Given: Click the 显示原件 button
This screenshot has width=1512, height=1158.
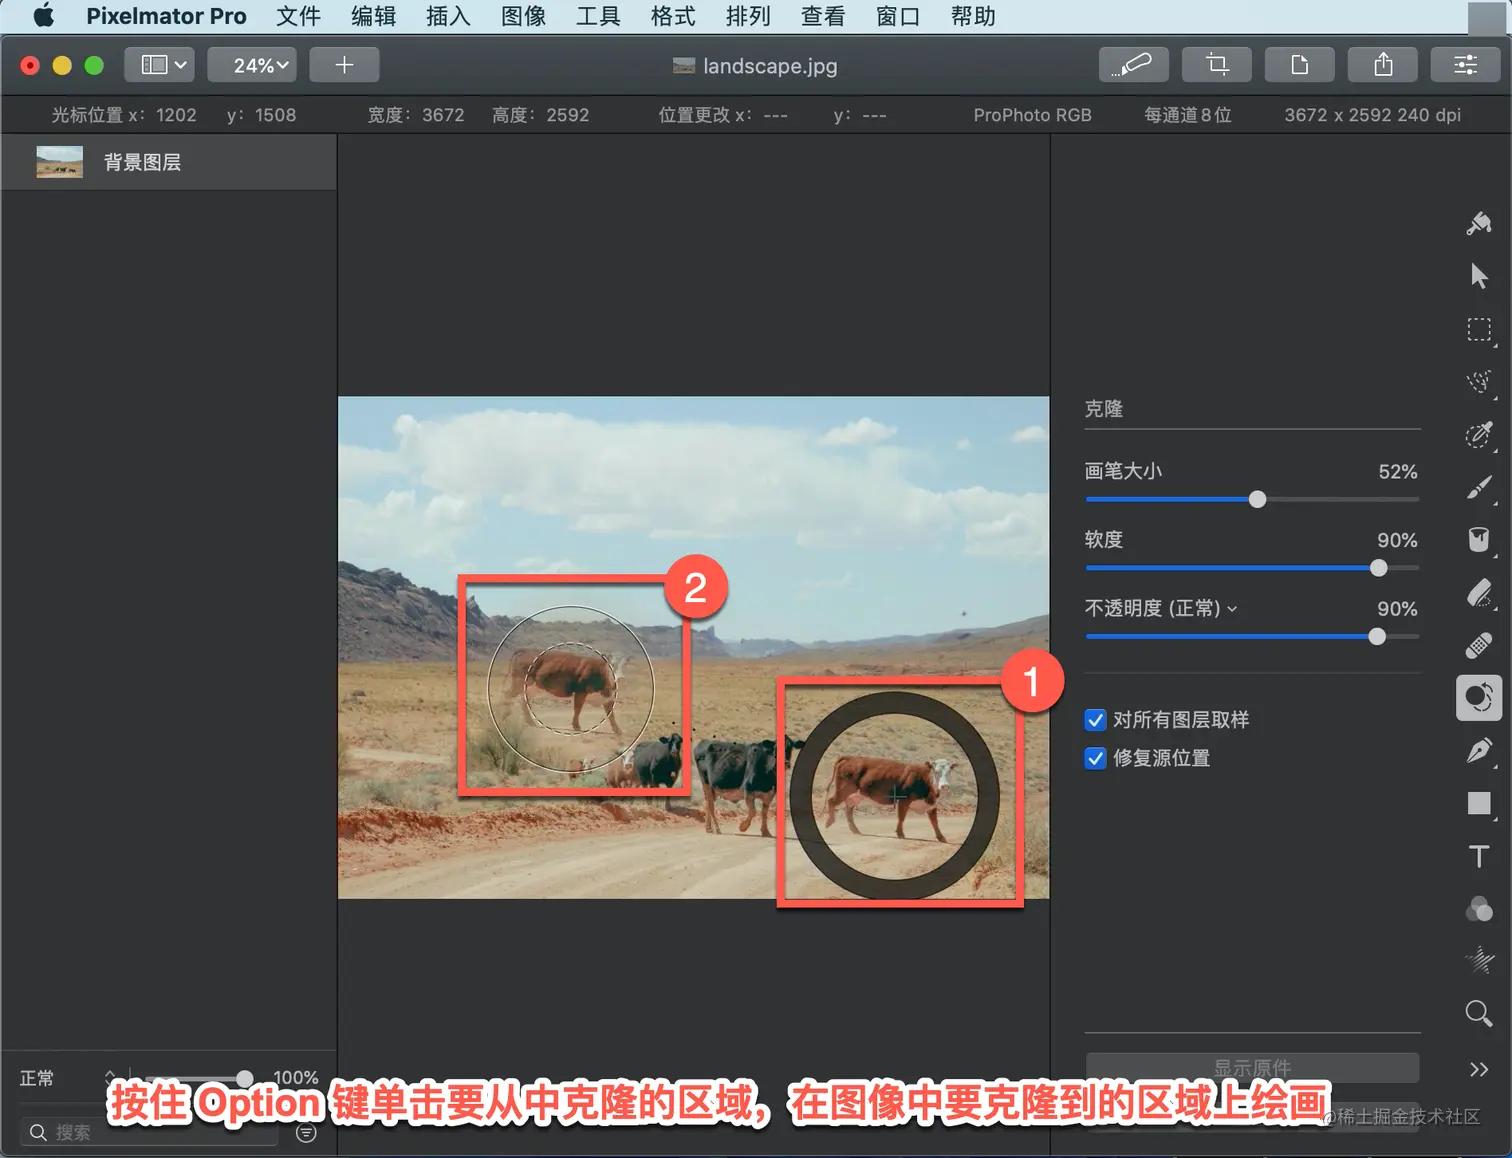Looking at the screenshot, I should (1252, 1067).
